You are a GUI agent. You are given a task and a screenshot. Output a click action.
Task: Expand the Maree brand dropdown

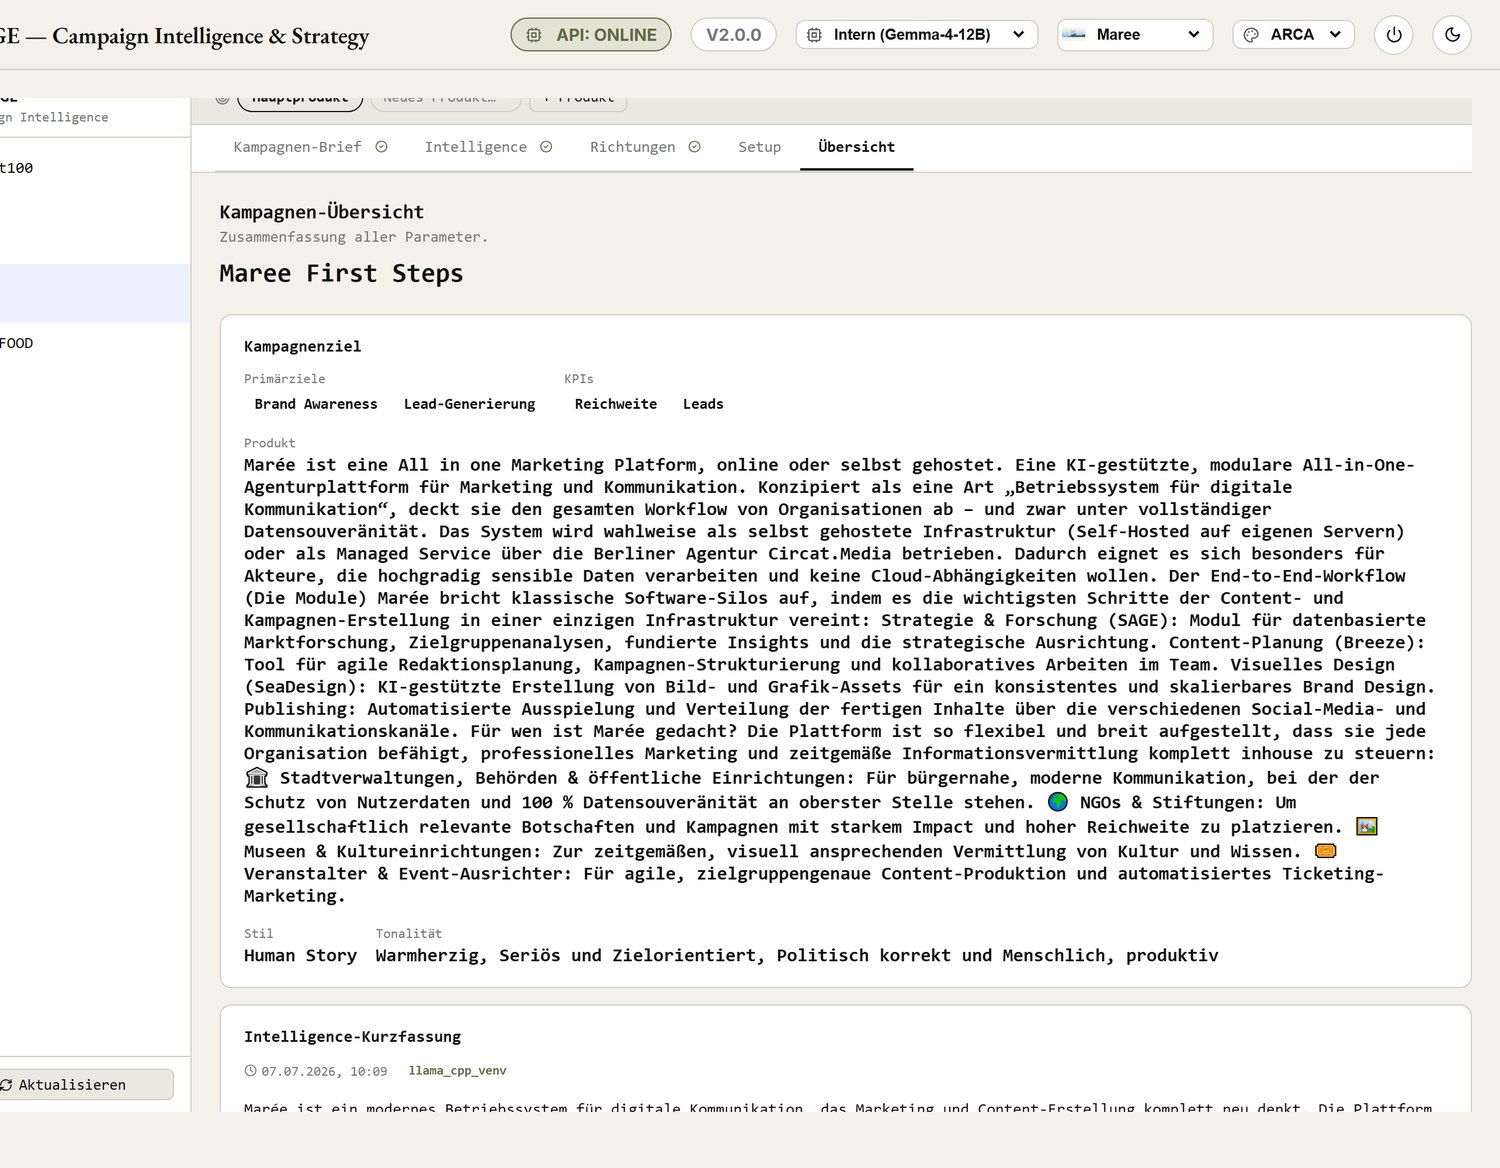pos(1135,35)
